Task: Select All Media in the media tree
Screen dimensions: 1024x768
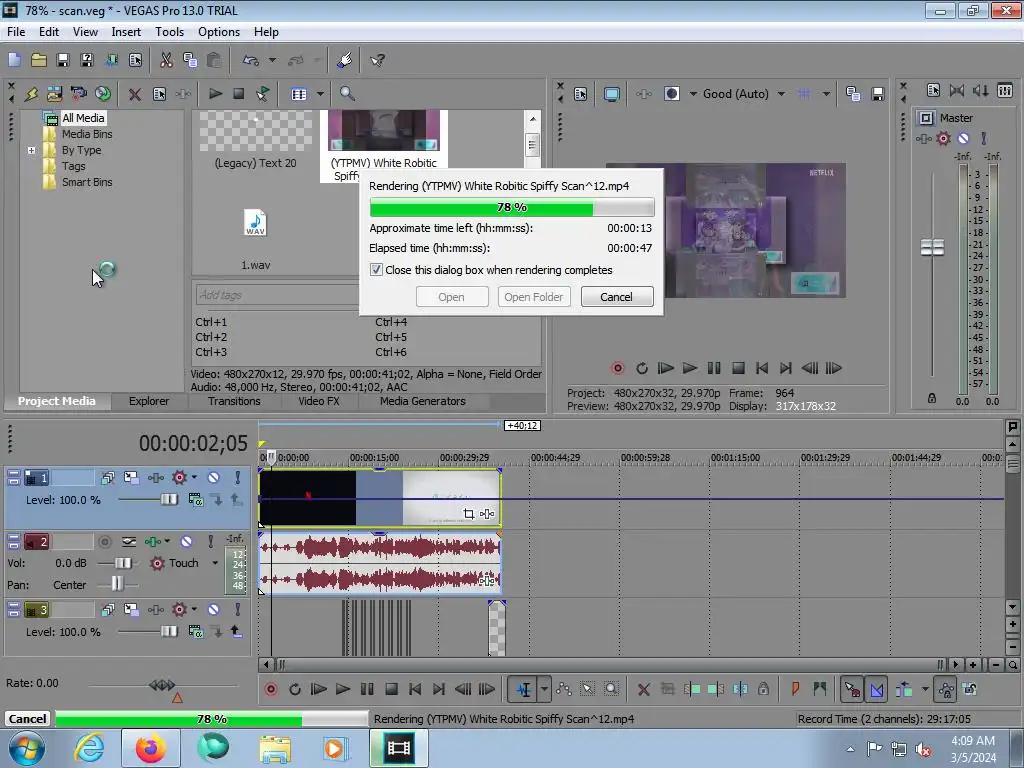Action: 83,118
